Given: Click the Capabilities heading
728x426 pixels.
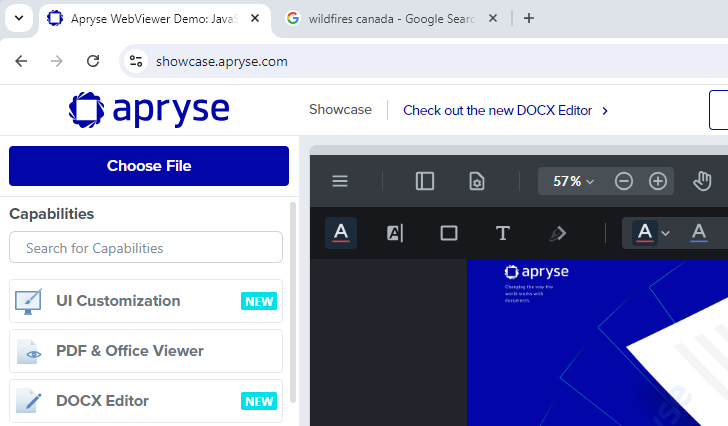Looking at the screenshot, I should 52,213.
